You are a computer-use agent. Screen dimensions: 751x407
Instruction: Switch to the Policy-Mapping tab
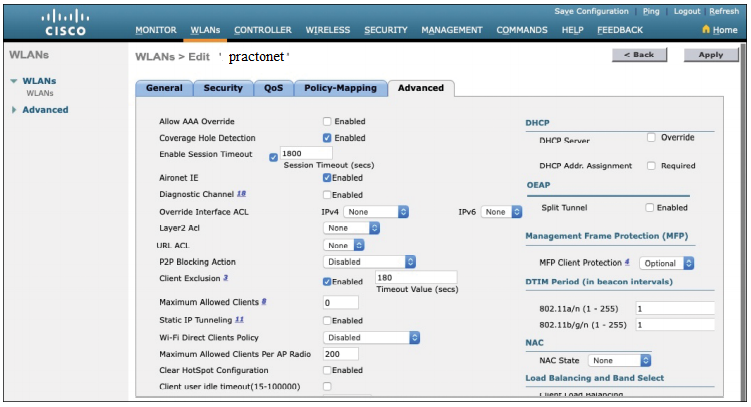point(341,88)
